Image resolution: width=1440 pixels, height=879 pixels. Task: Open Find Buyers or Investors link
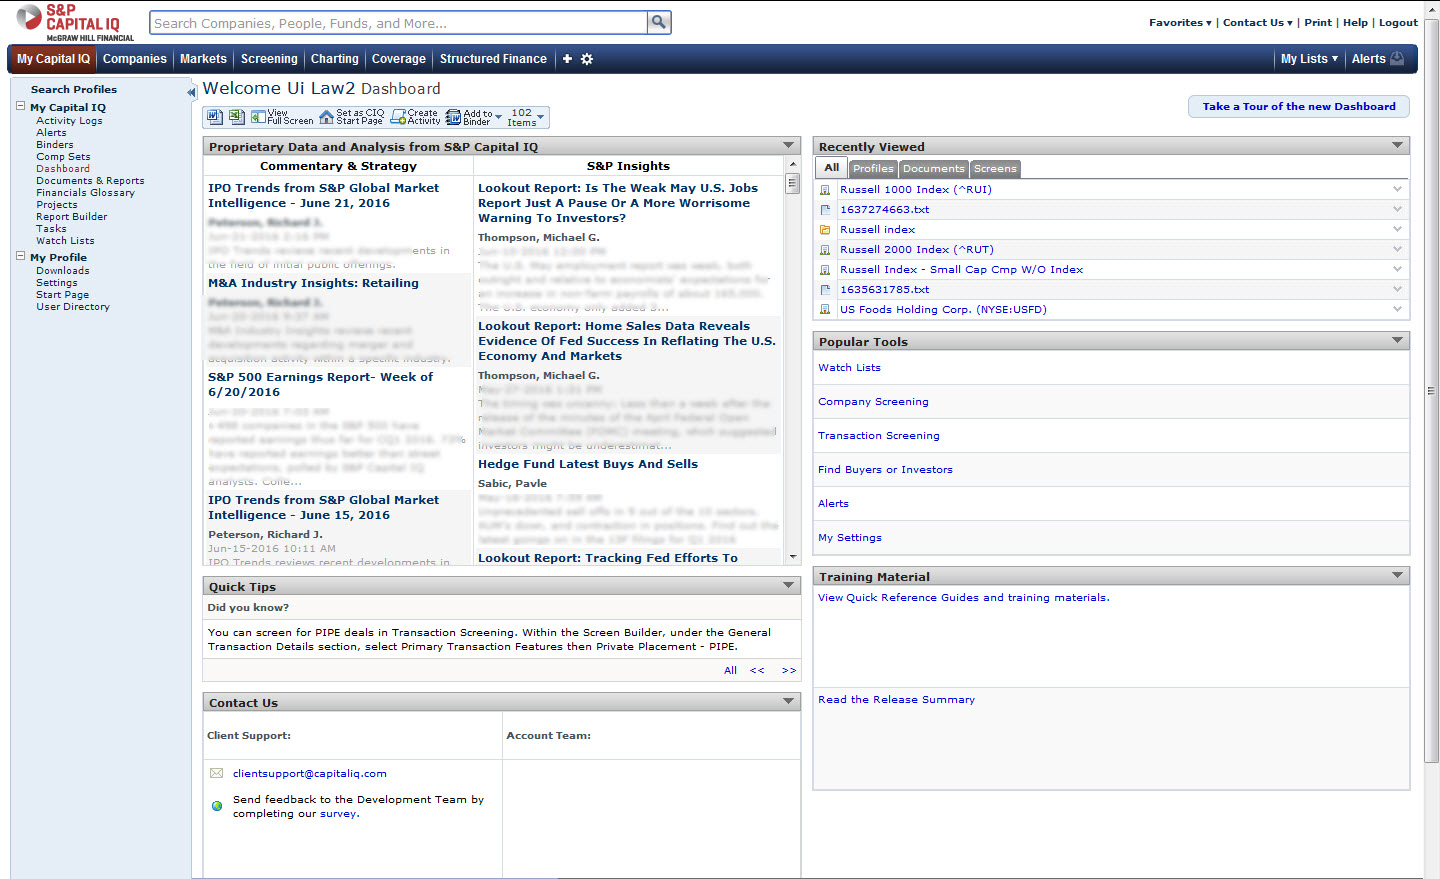[x=885, y=470]
